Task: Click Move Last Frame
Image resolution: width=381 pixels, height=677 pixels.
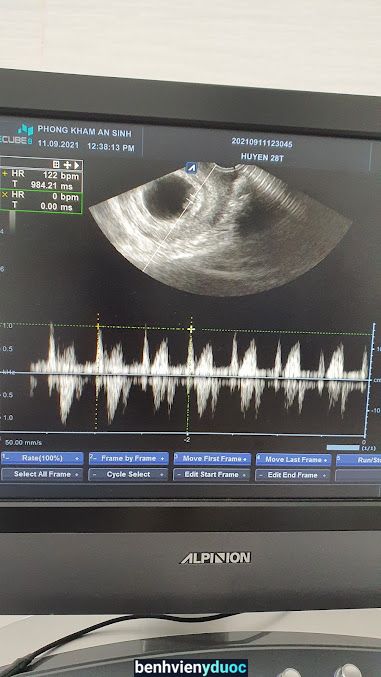Action: pos(293,460)
